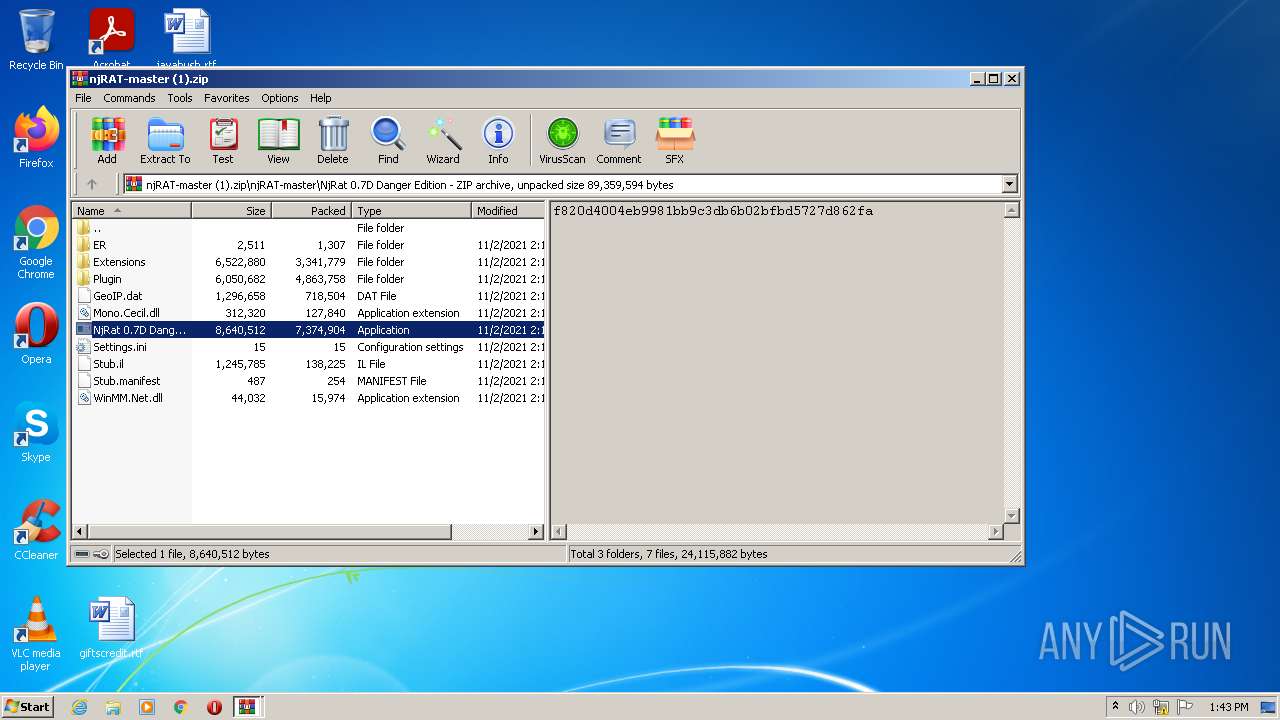The image size is (1280, 720).
Task: Run VirusScan from toolbar
Action: (562, 140)
